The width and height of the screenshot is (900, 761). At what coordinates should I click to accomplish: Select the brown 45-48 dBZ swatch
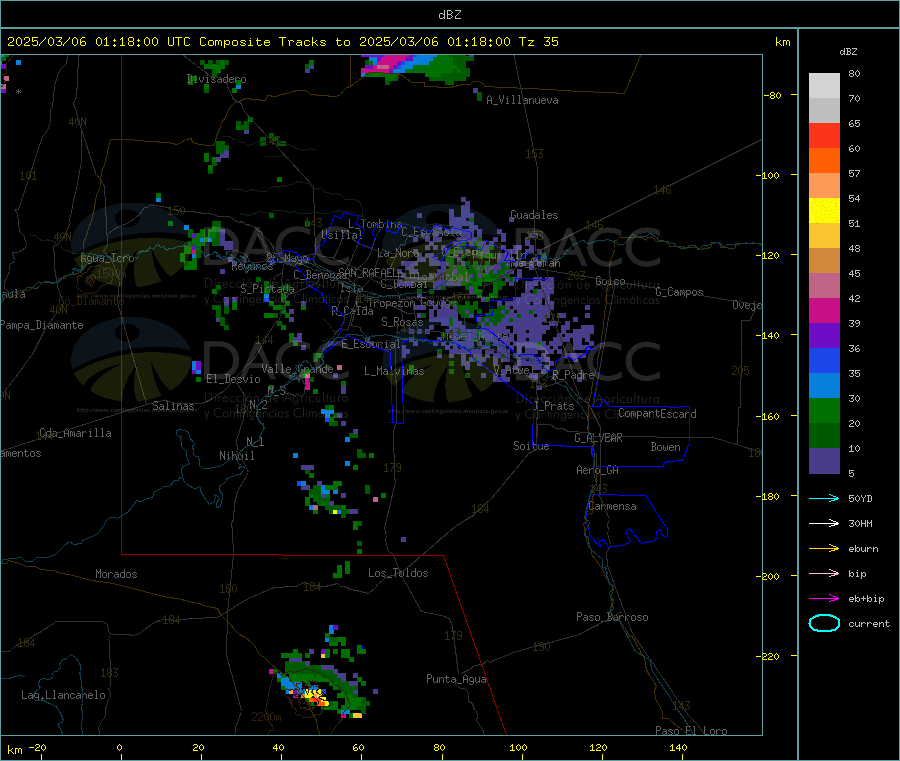coord(824,261)
